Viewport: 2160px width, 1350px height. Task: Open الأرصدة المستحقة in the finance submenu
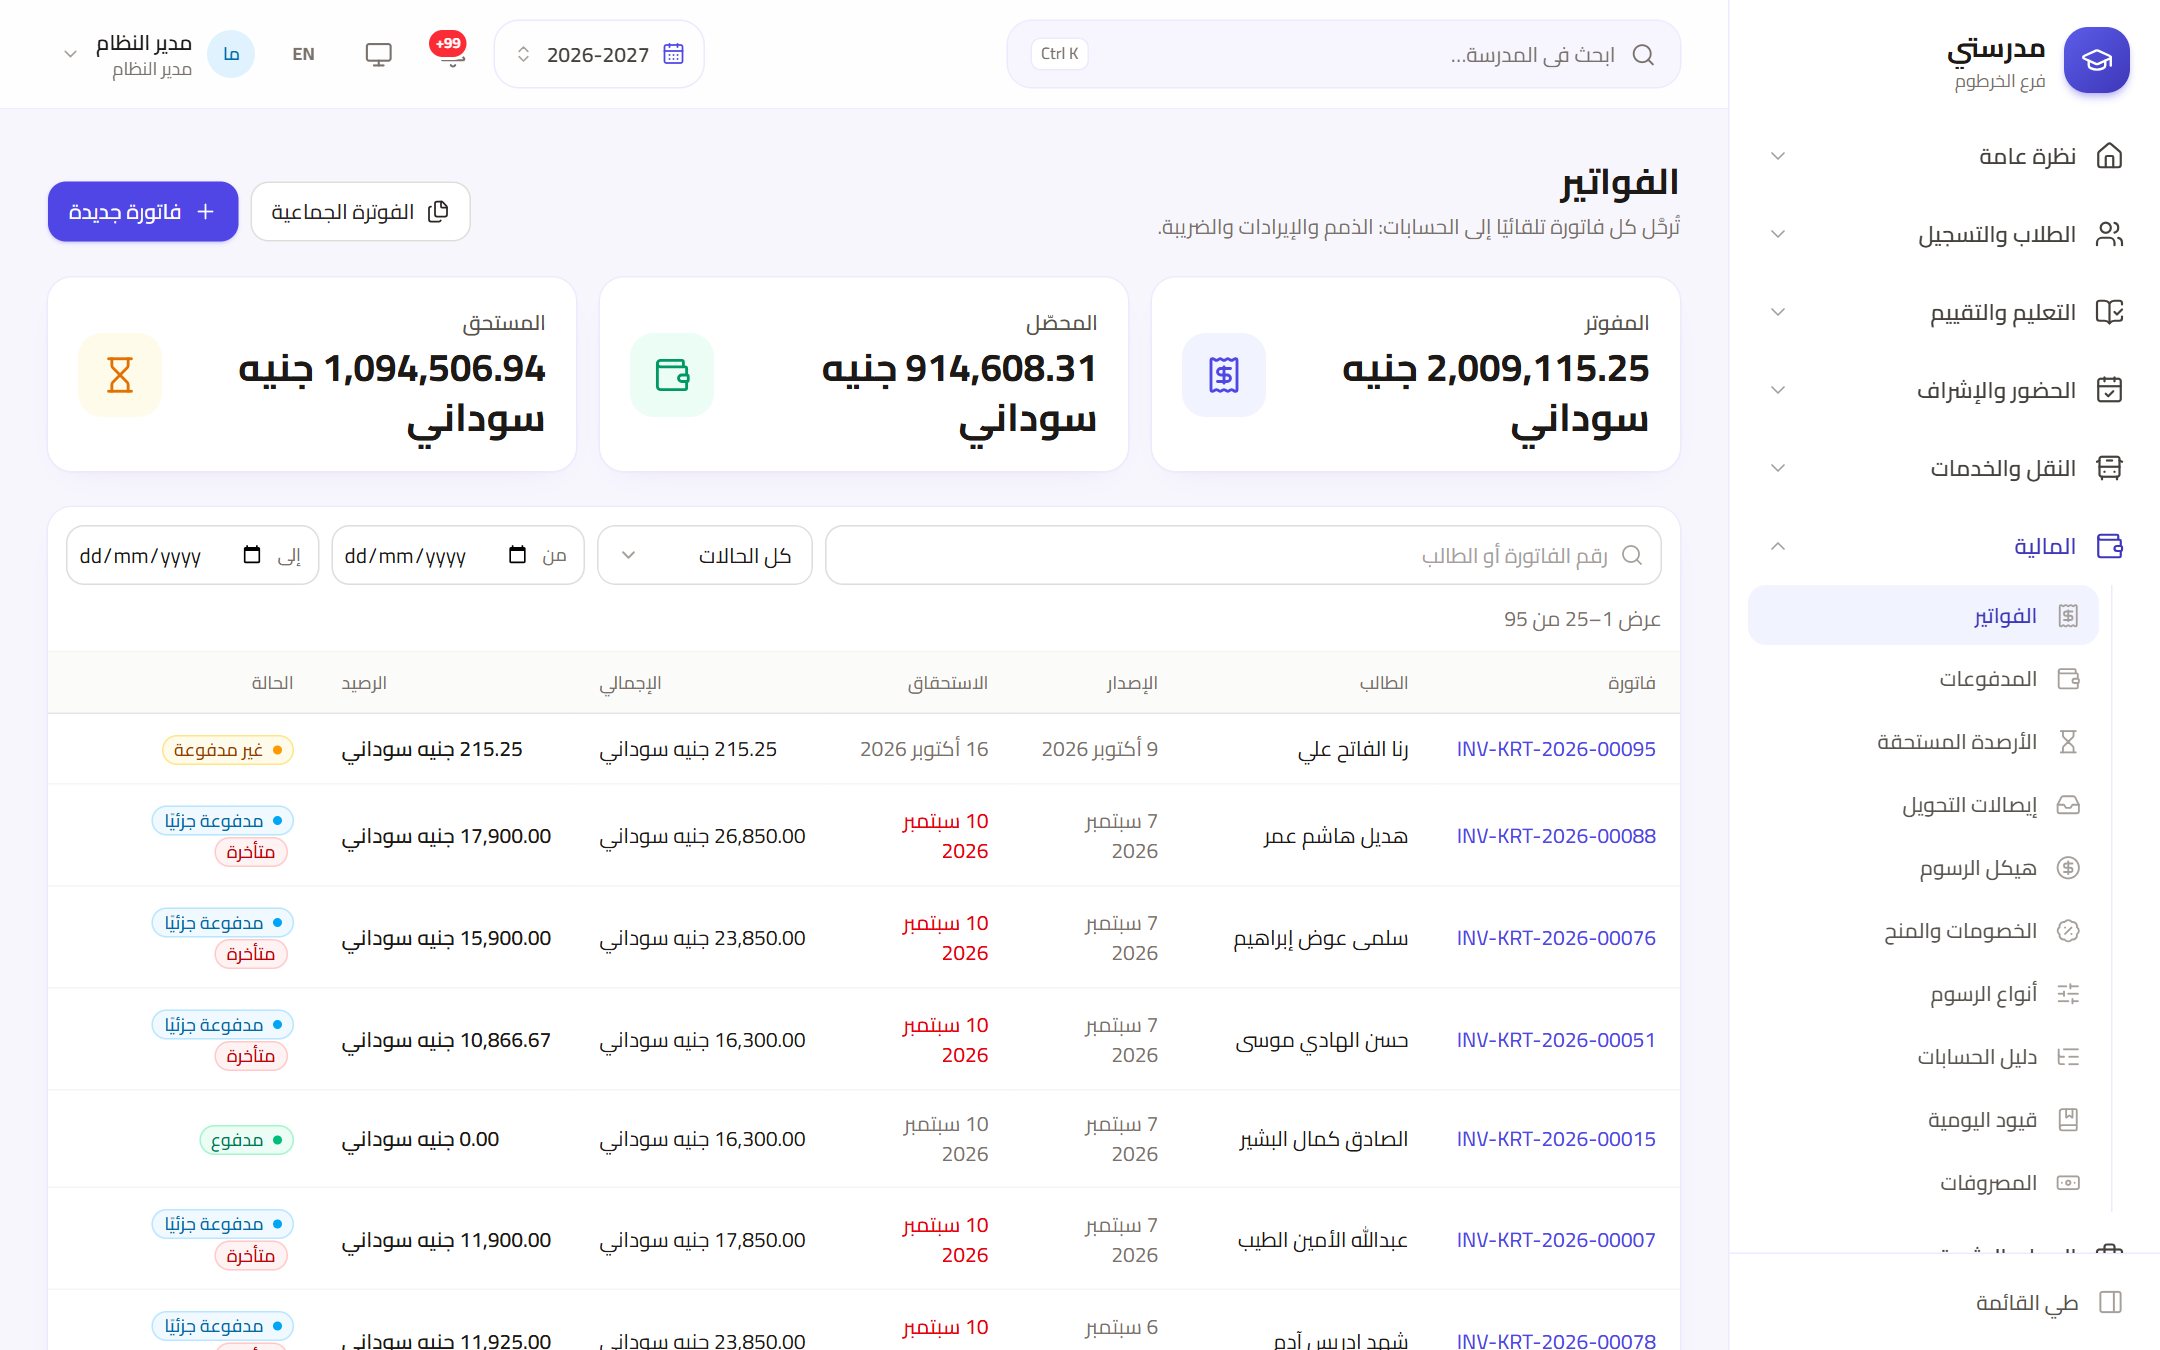click(1923, 742)
